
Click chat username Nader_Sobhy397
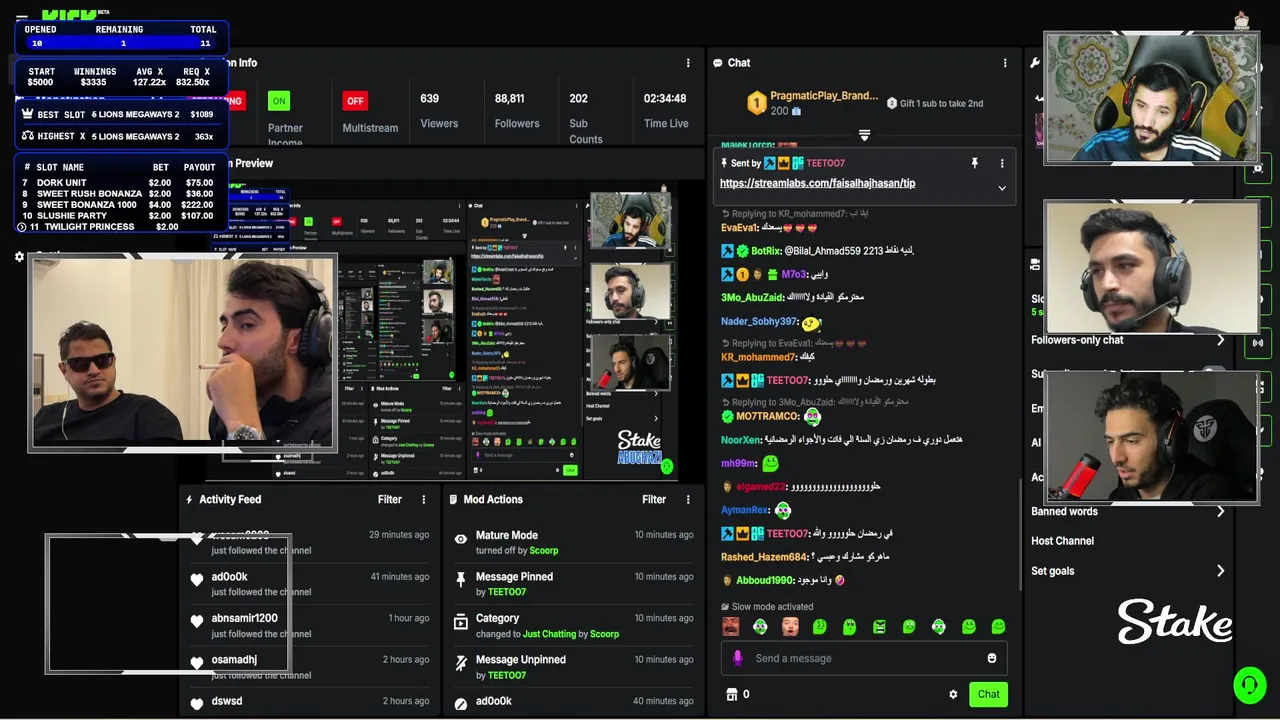(758, 322)
